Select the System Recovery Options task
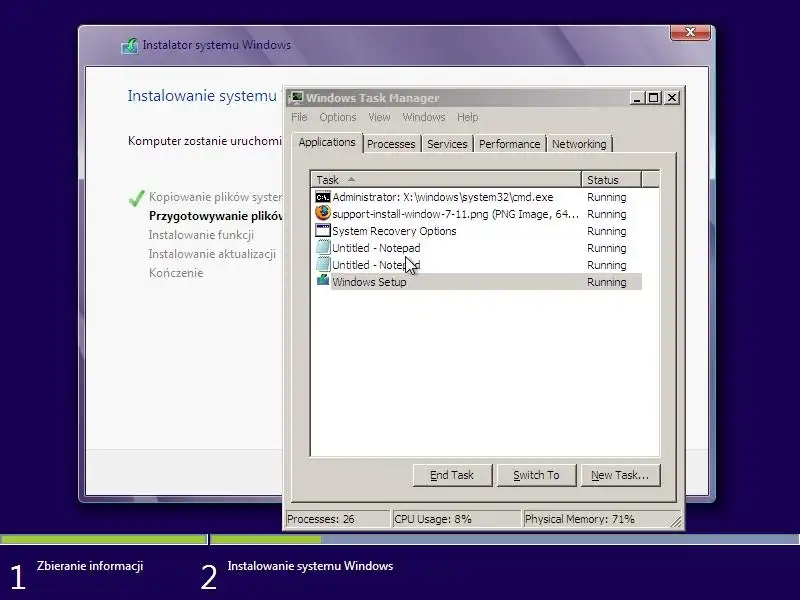This screenshot has width=800, height=600. [x=478, y=231]
